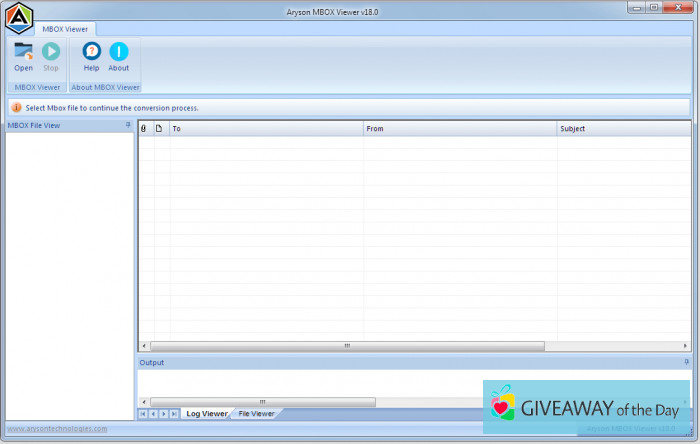Toggle the Output panel pin
Screen dimensions: 700x444
coord(686,362)
